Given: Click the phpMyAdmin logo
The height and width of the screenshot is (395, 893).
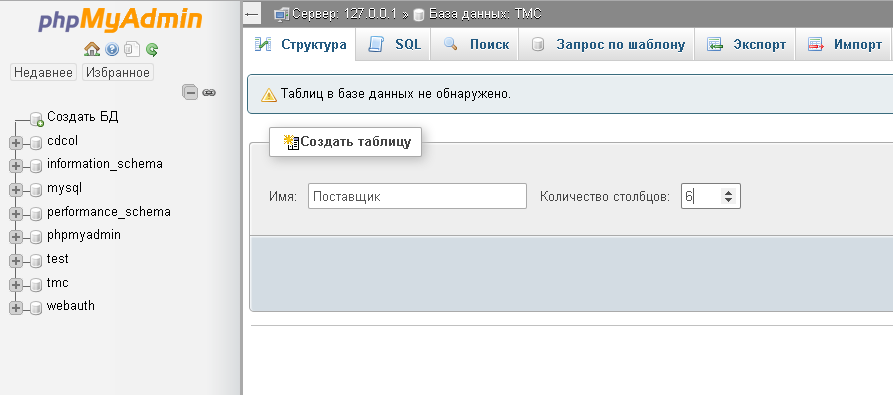Looking at the screenshot, I should [120, 20].
